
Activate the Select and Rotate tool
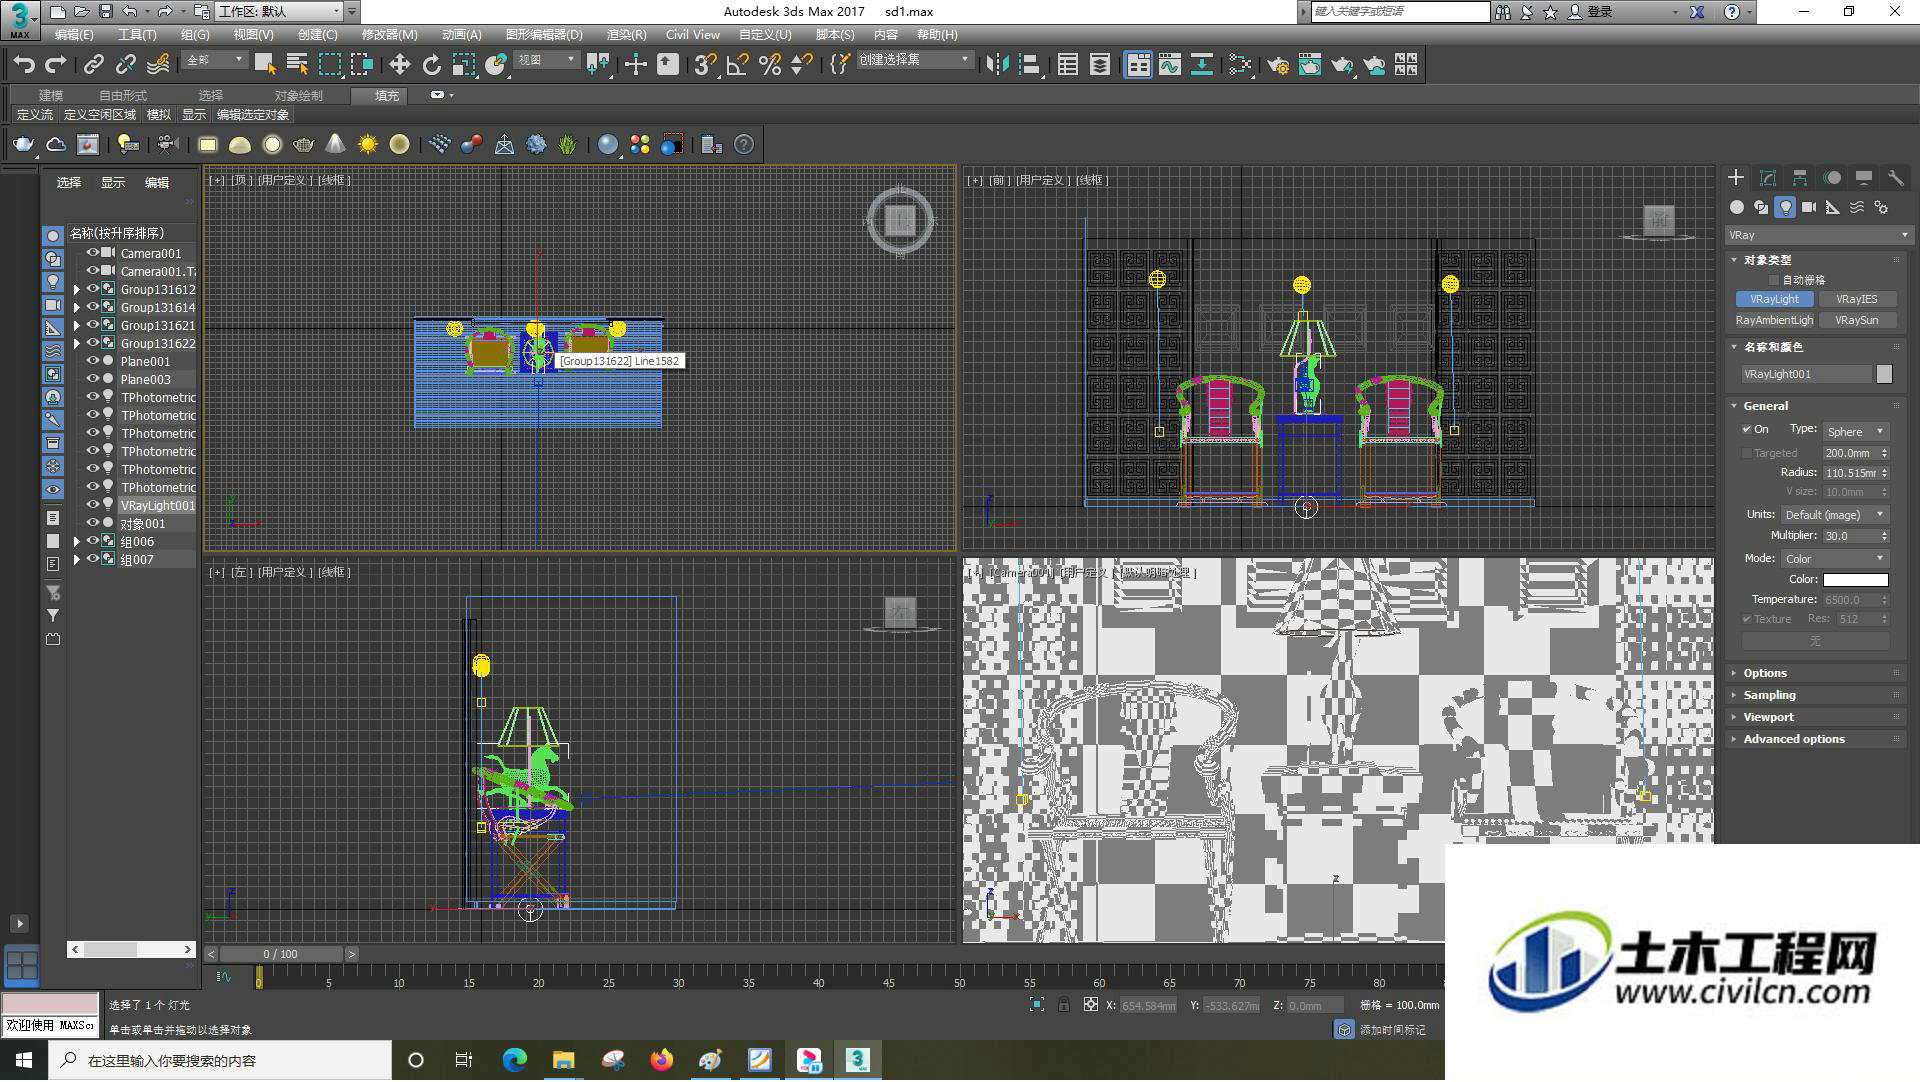click(x=431, y=65)
